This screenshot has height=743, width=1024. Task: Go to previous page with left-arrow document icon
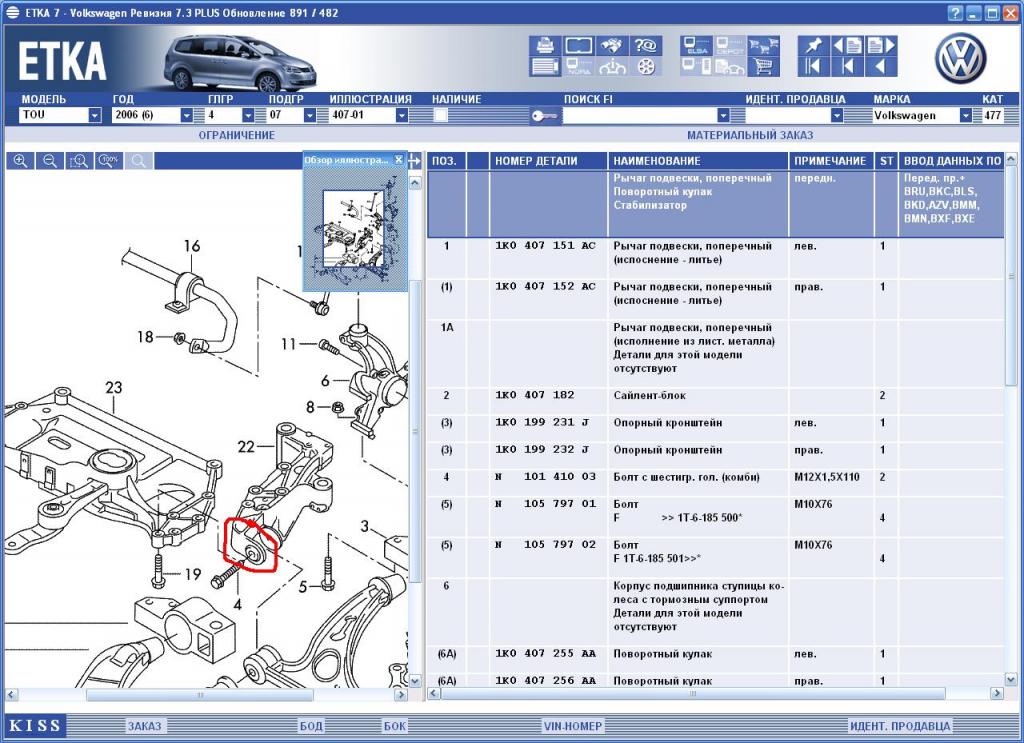click(847, 46)
